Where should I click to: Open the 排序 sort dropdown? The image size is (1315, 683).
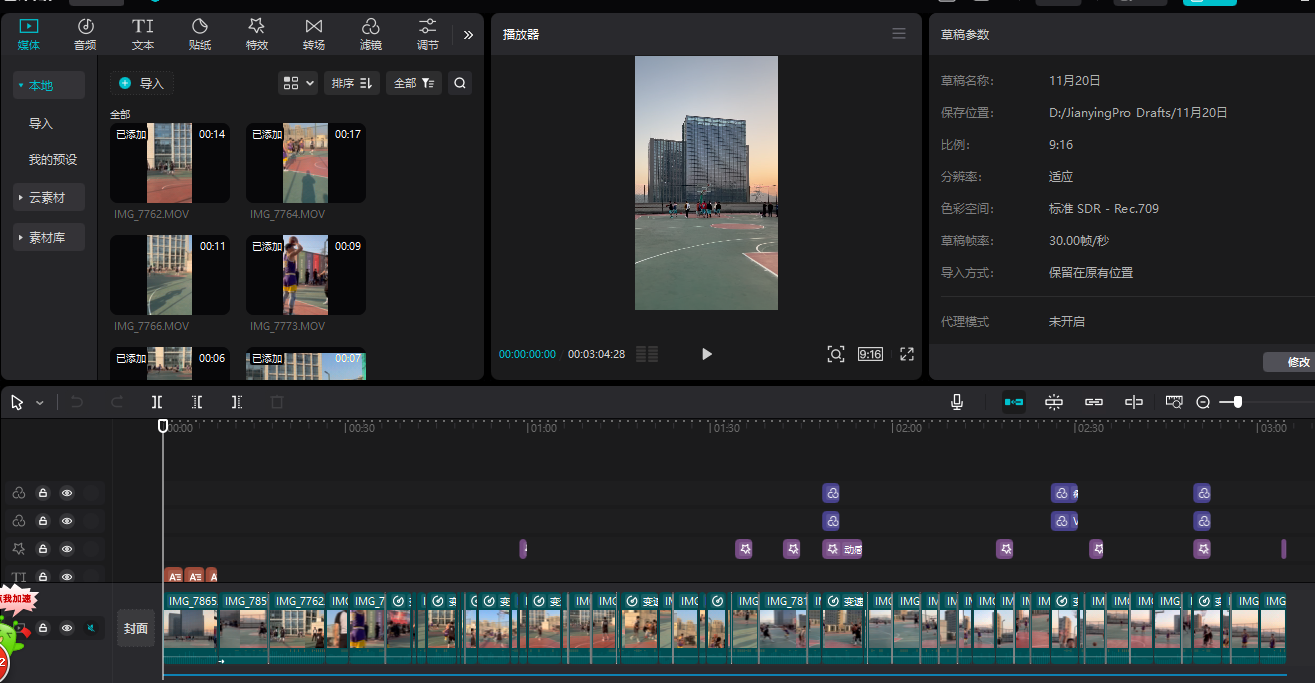point(352,83)
